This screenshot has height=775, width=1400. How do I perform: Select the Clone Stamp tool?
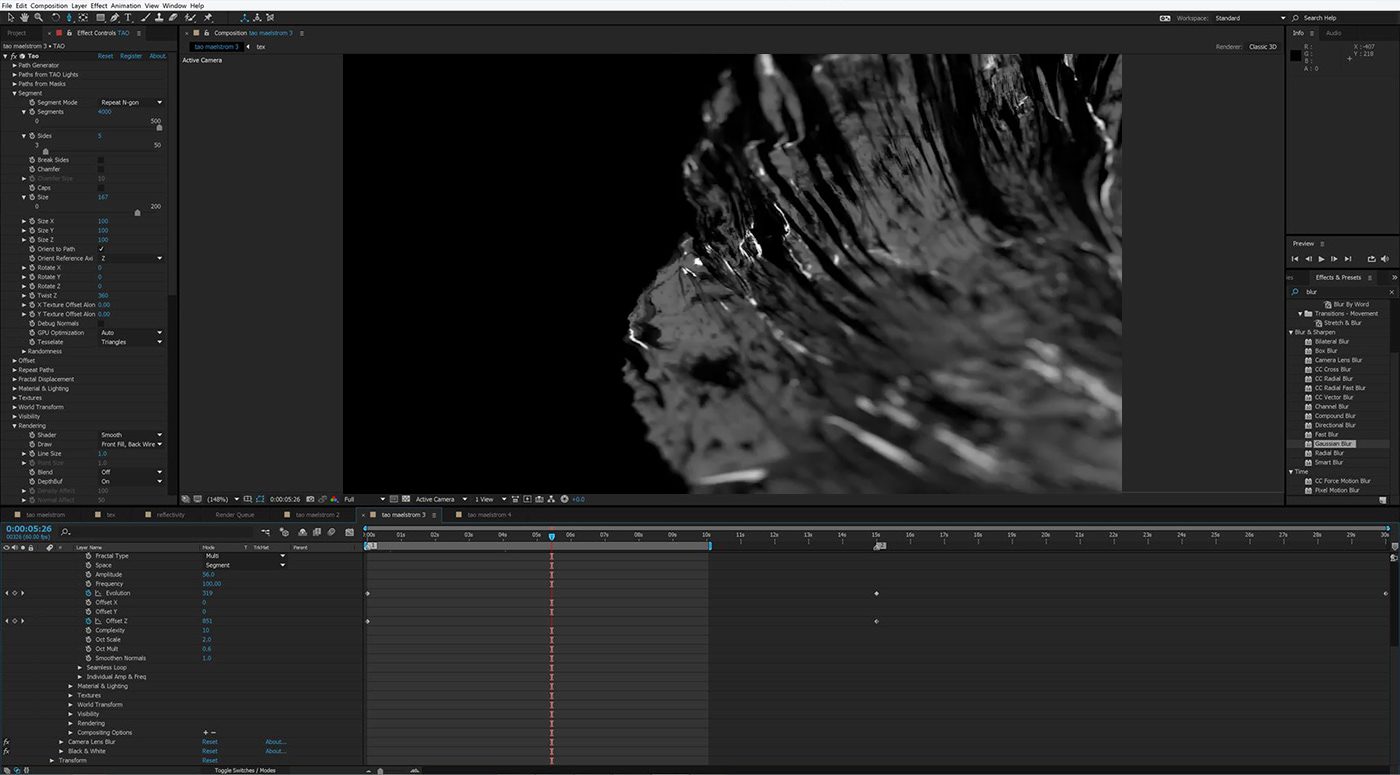tap(159, 17)
